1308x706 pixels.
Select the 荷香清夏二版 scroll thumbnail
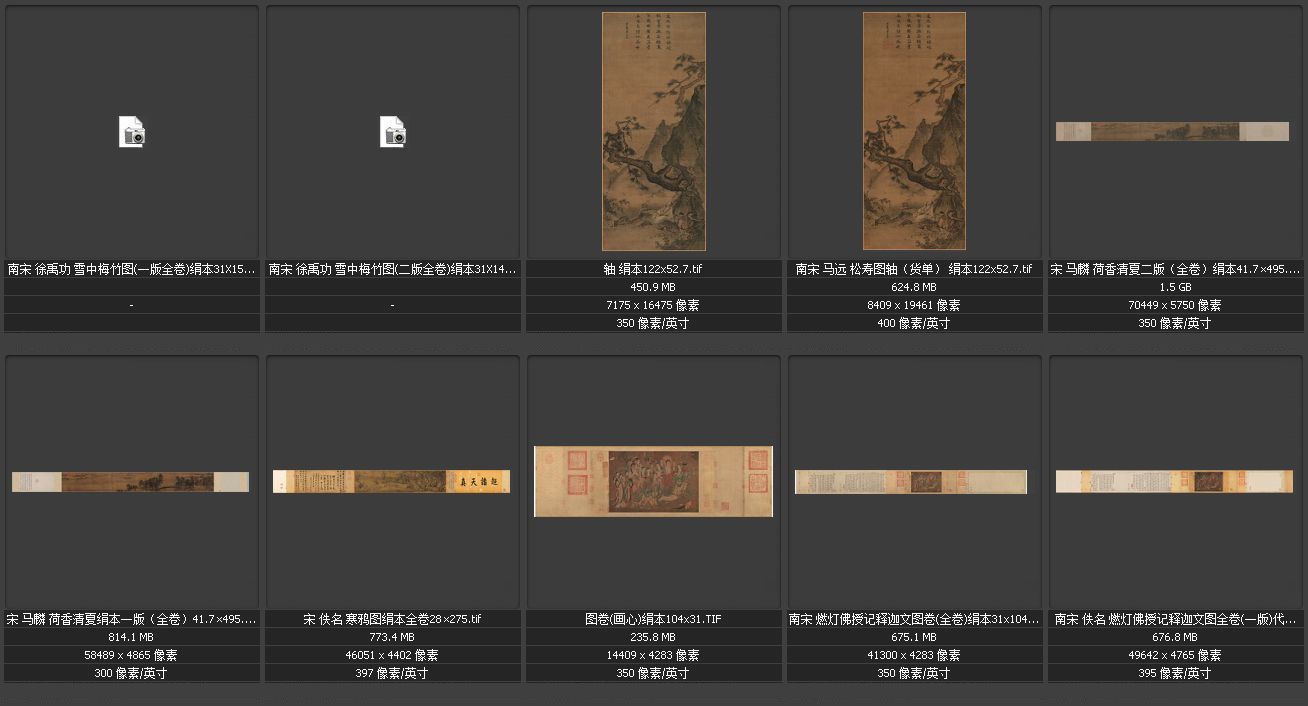pos(1172,131)
